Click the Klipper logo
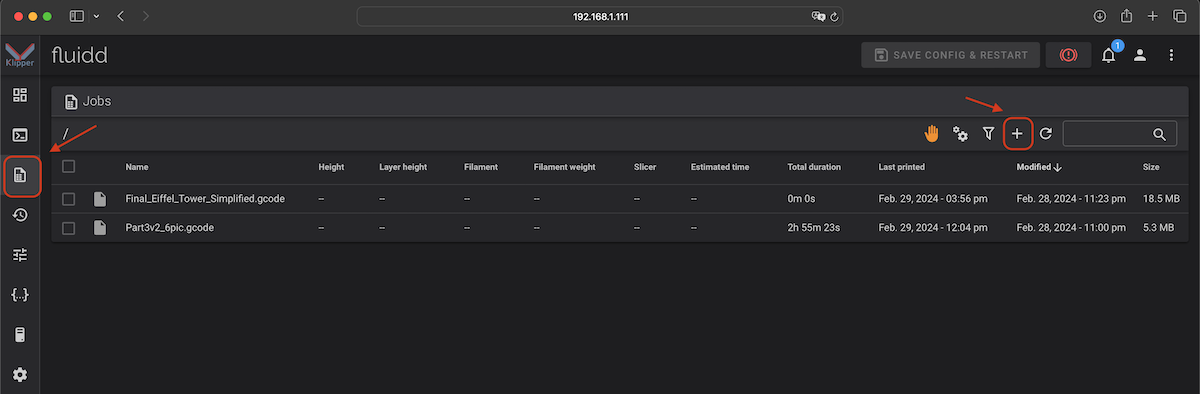Viewport: 1200px width, 394px height. [20, 55]
